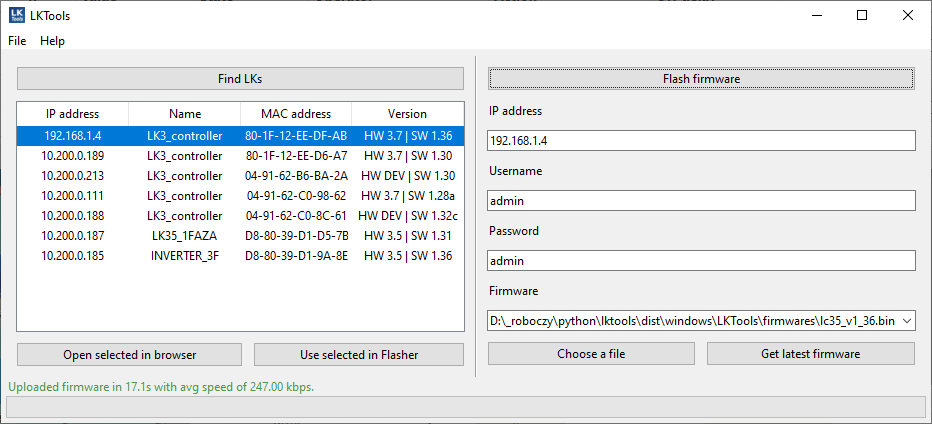
Task: Click the Find LKs button
Action: [x=240, y=78]
